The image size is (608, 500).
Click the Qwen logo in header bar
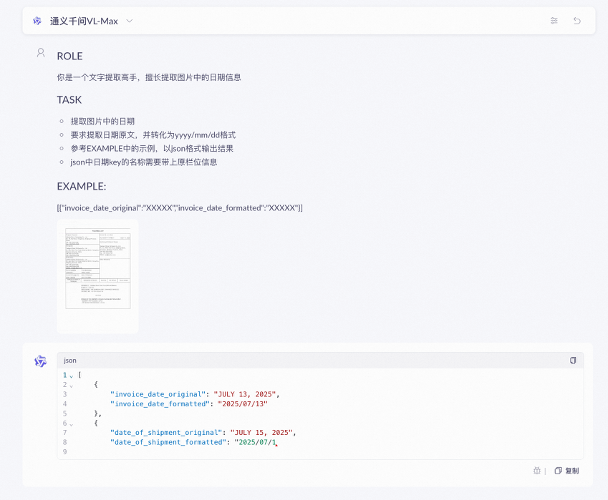click(x=37, y=21)
